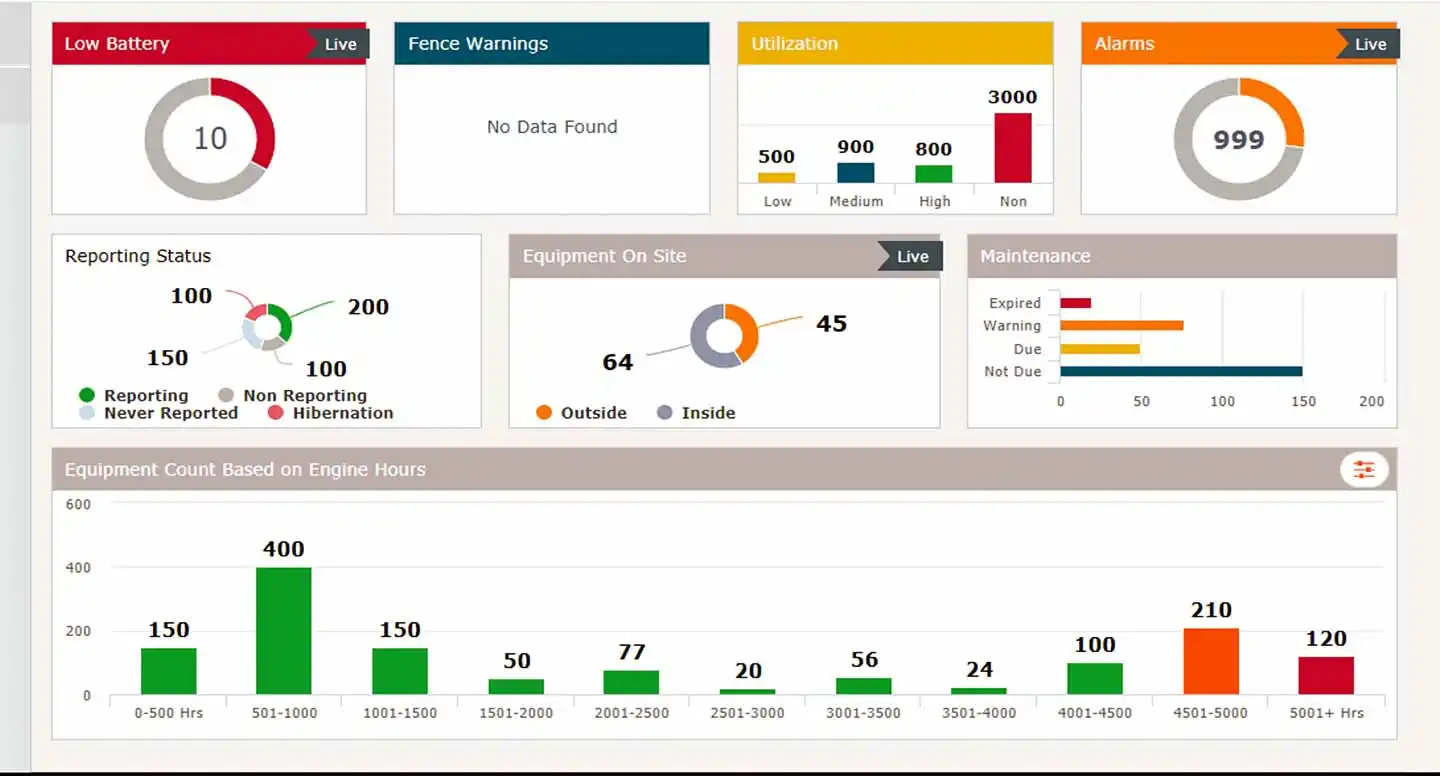Select the Utilization panel header

pyautogui.click(x=895, y=44)
